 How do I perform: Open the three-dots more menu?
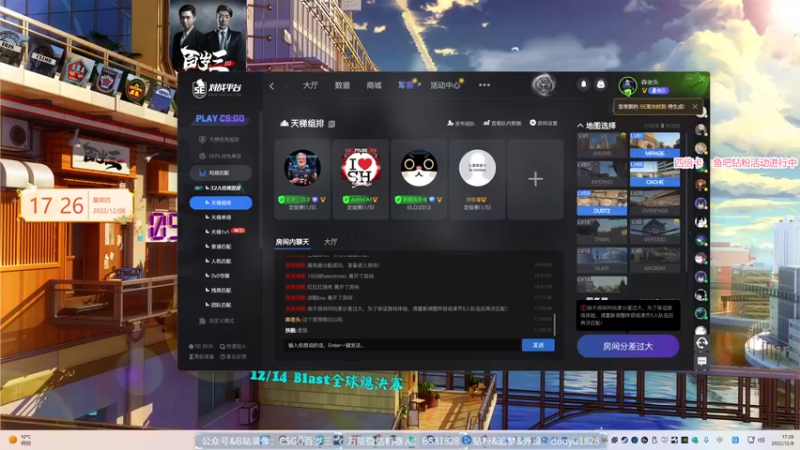tap(484, 85)
